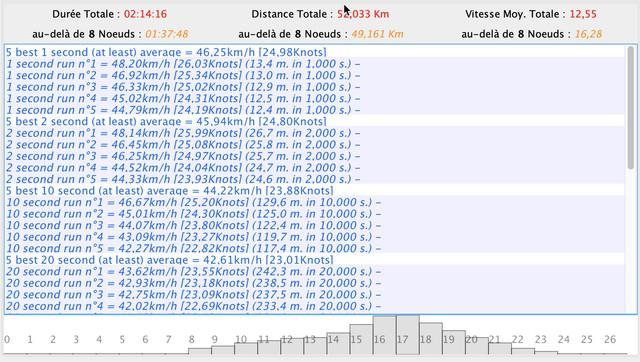Select row '10 second run n°4 = 43,09km/h'

click(315, 237)
